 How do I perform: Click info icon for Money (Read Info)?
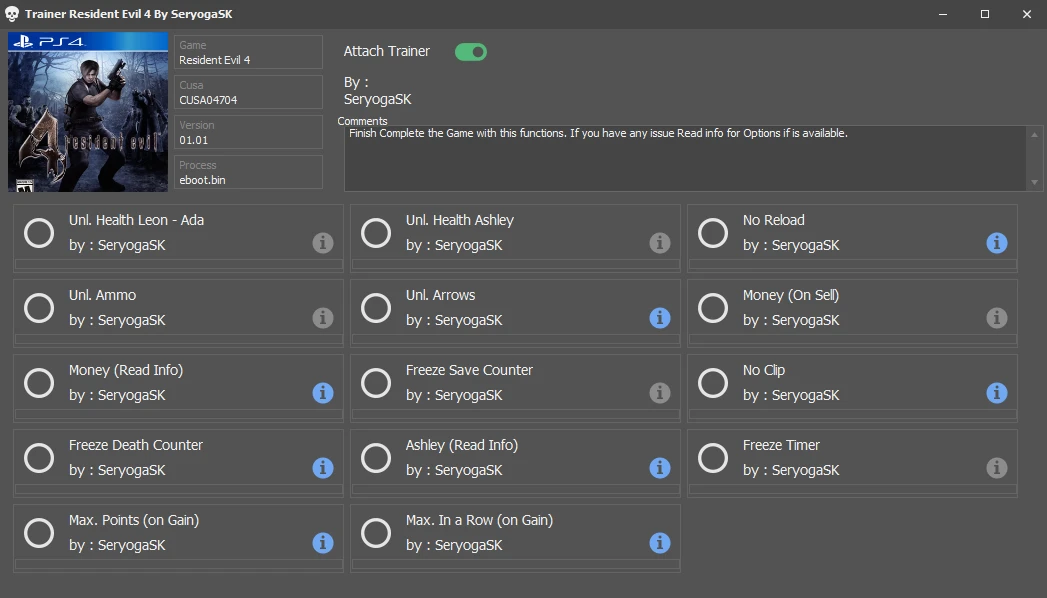pos(322,393)
